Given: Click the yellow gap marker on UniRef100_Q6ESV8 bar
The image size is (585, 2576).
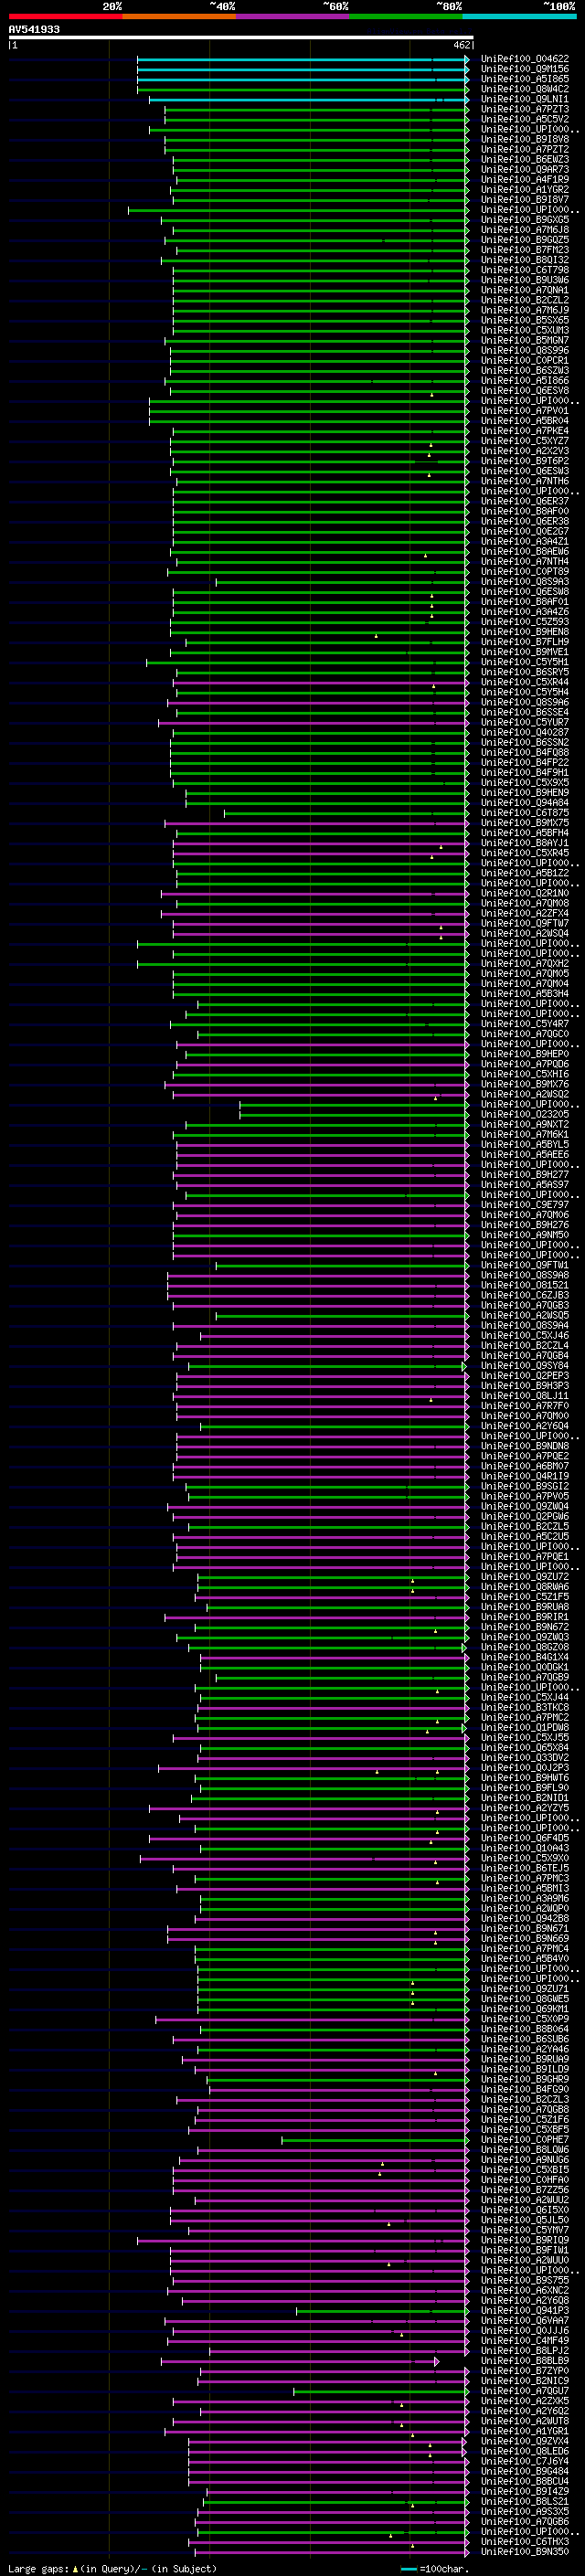Looking at the screenshot, I should click(x=432, y=395).
